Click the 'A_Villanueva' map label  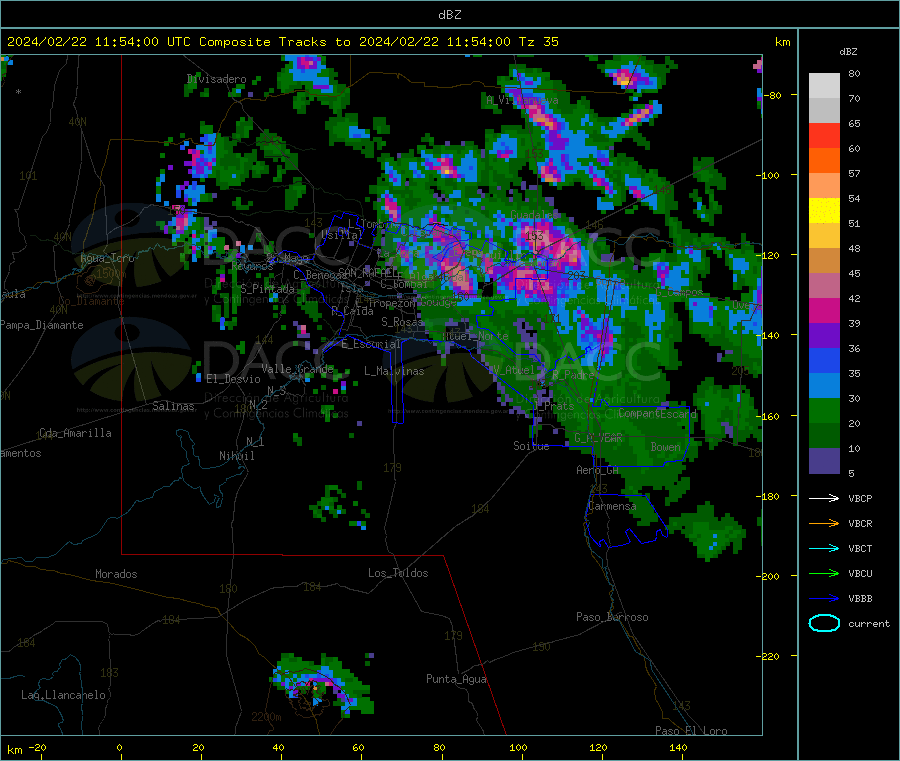pyautogui.click(x=522, y=100)
